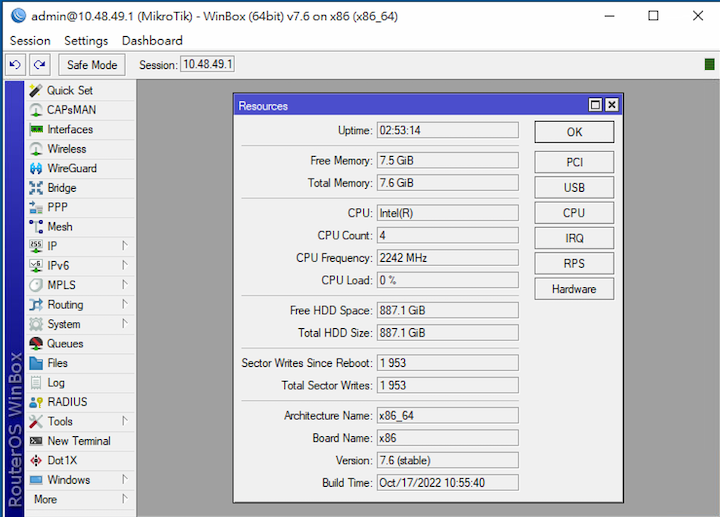Expand the Routing submenu arrow
This screenshot has height=517, width=720.
(125, 304)
